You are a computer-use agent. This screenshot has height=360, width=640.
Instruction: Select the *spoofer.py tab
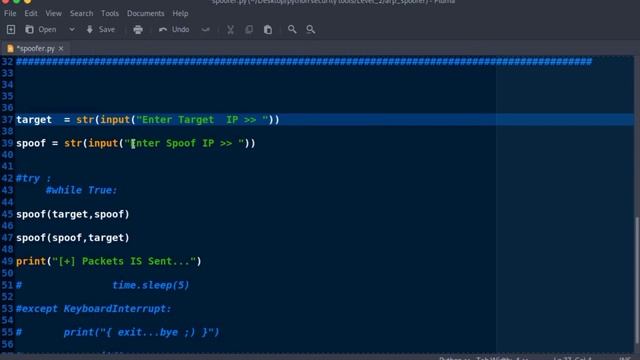(35, 49)
